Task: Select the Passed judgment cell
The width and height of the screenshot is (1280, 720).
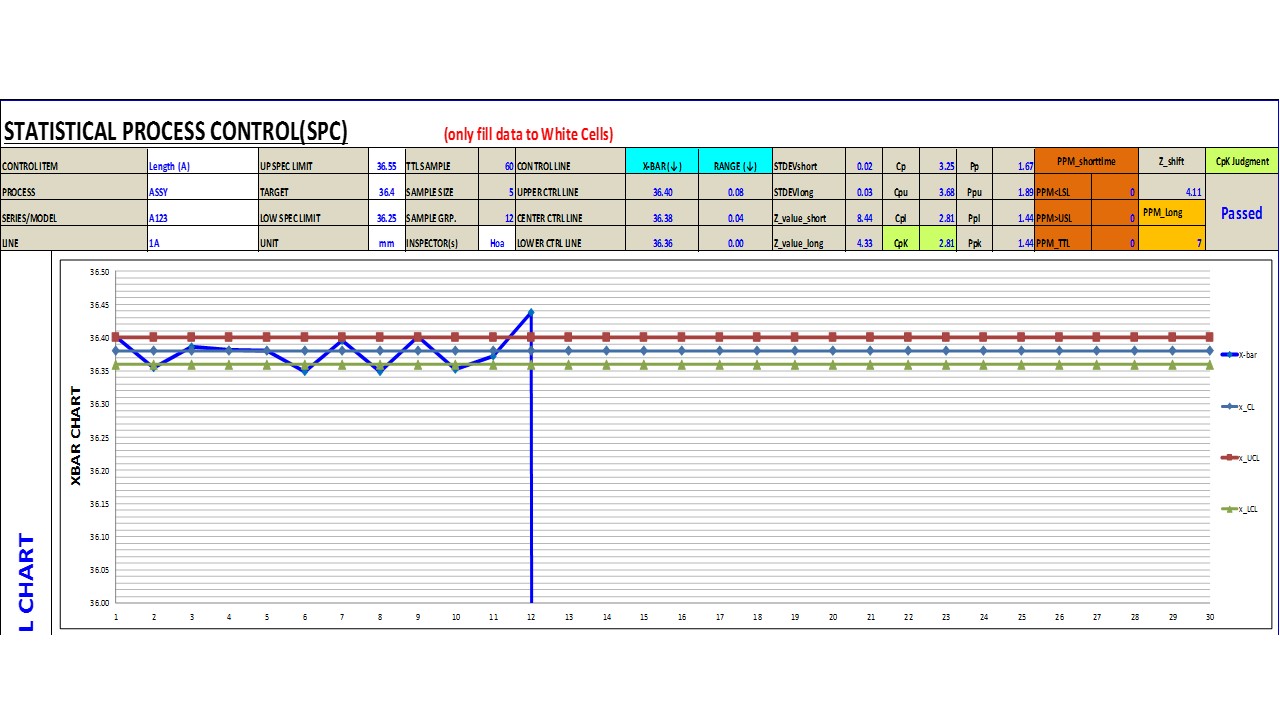Action: [1241, 213]
